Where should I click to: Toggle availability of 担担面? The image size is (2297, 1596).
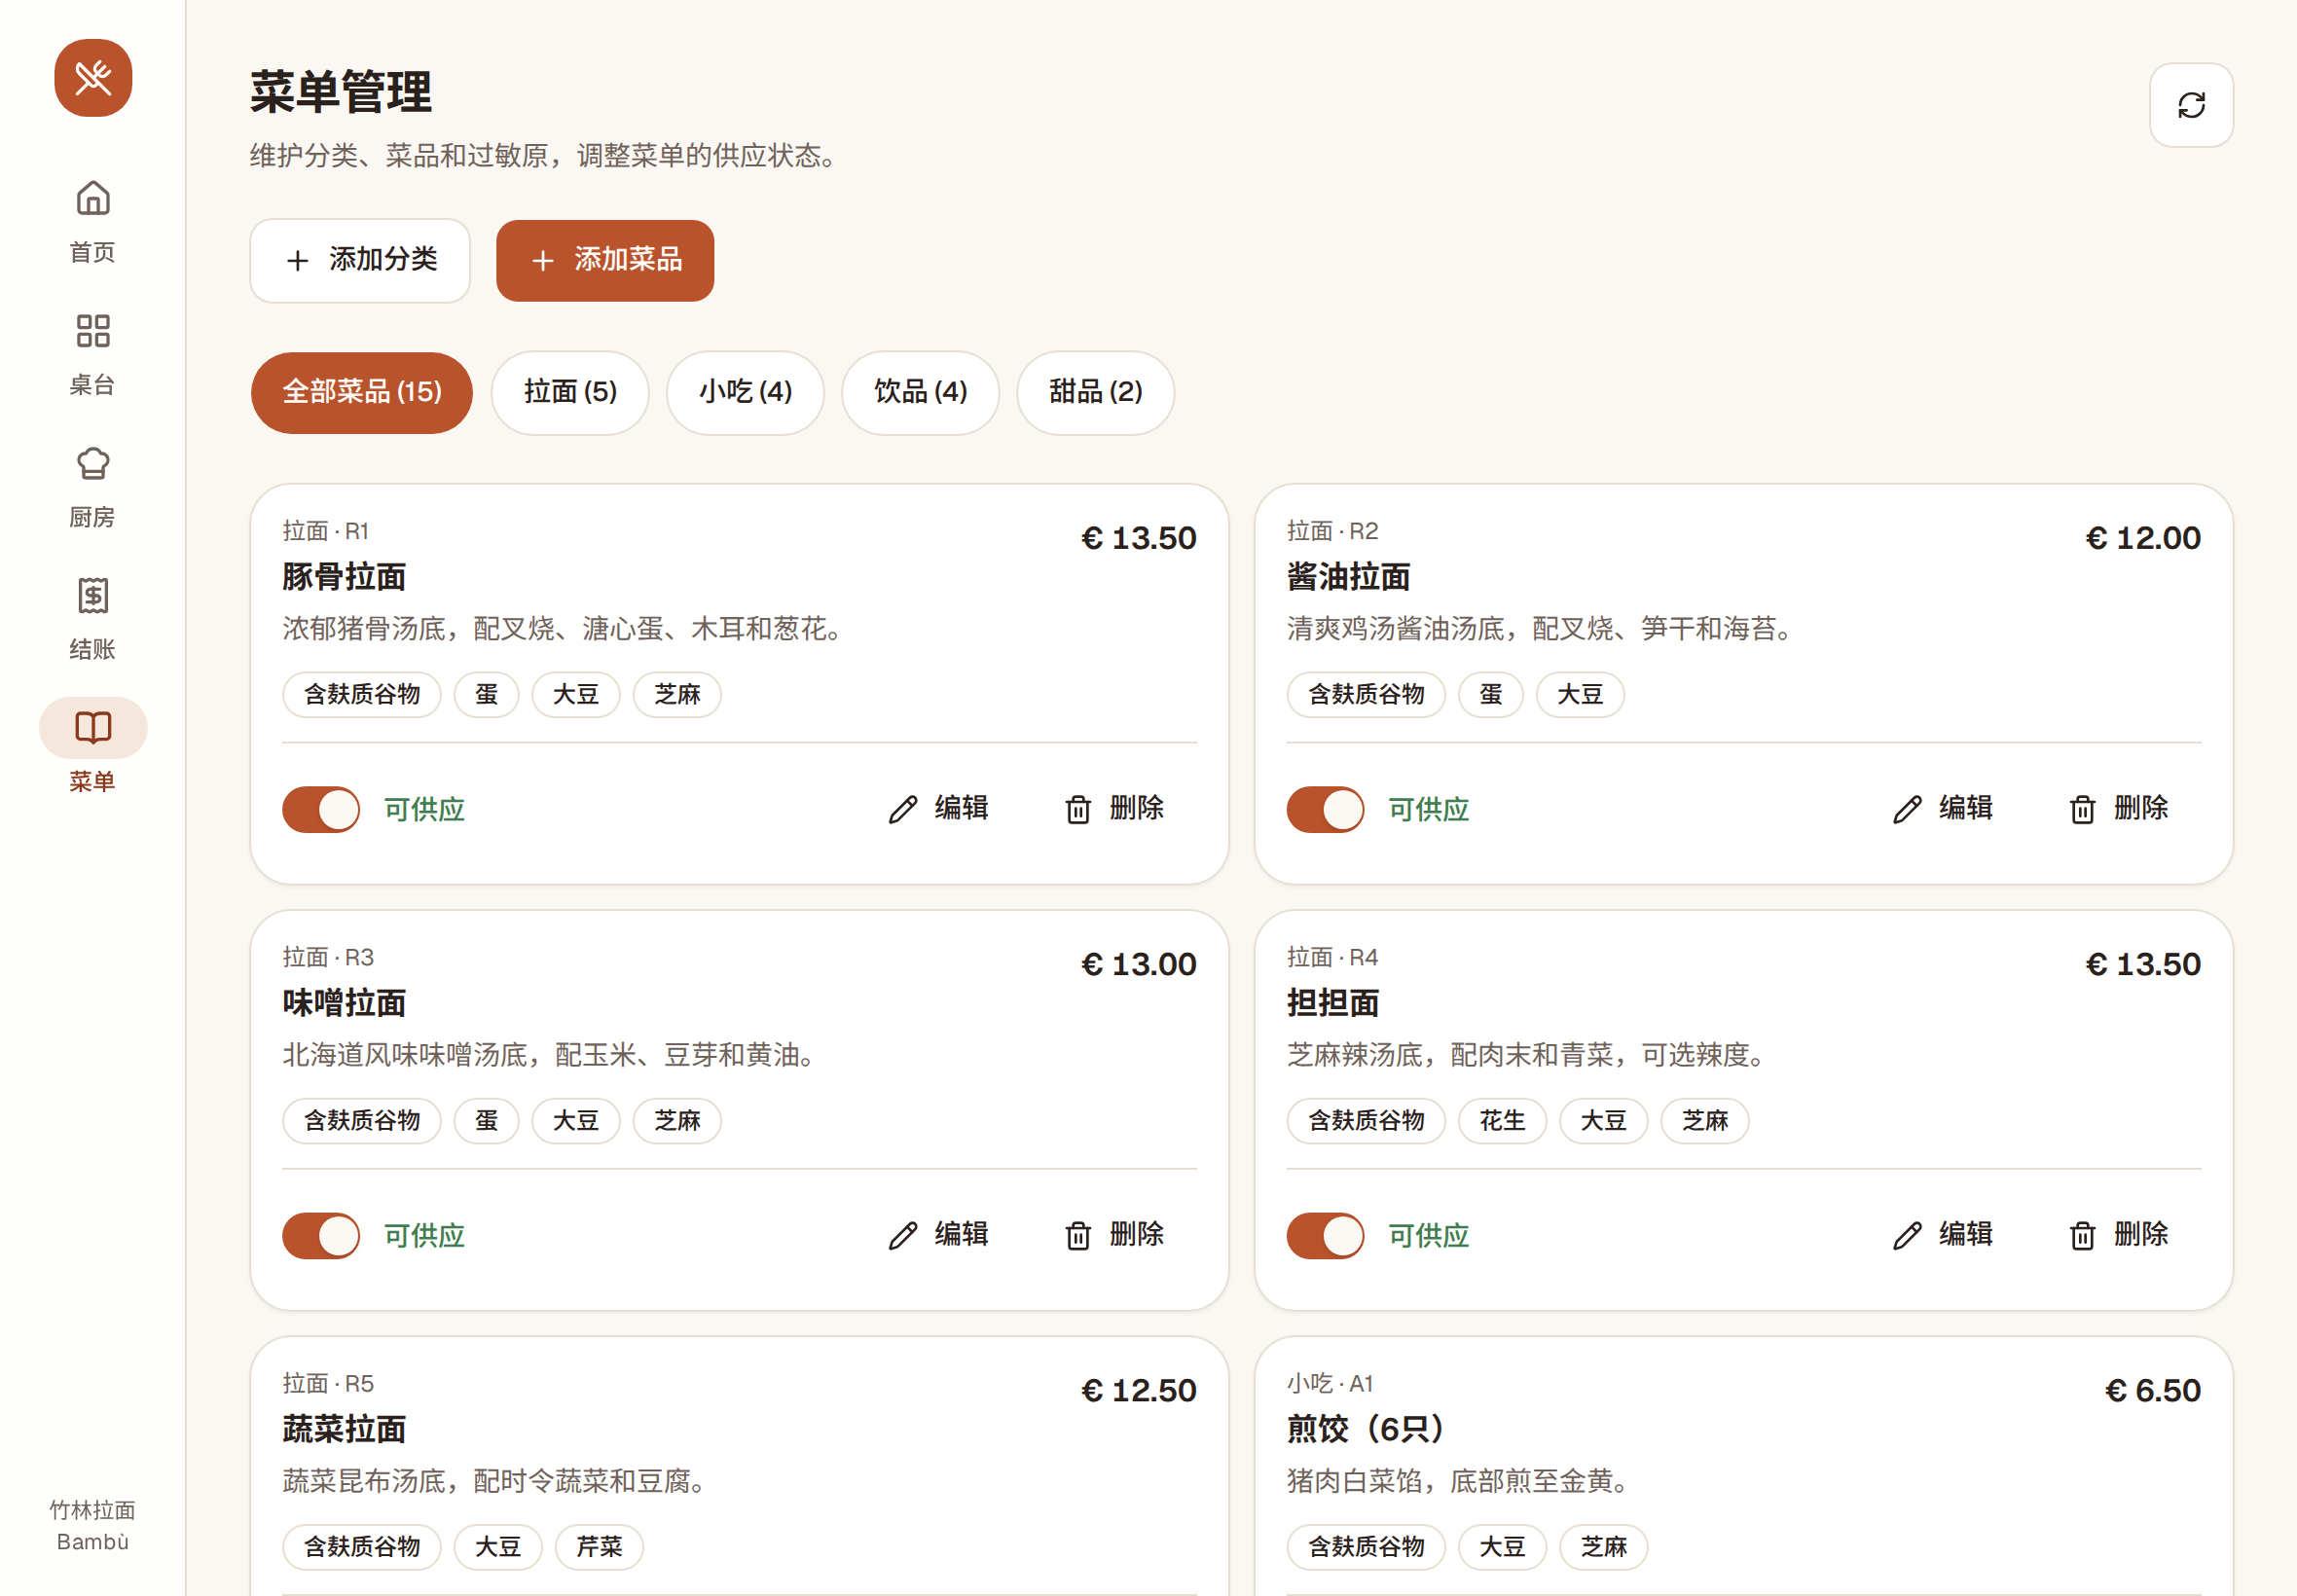tap(1325, 1236)
